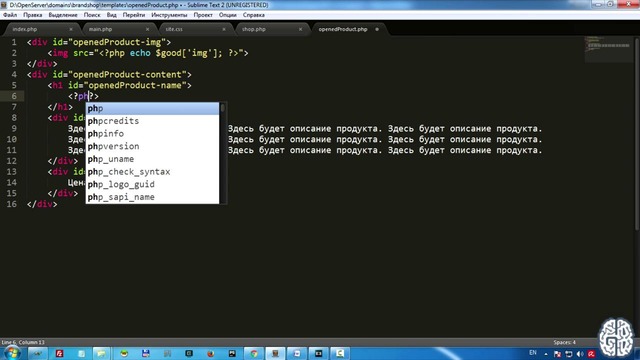The width and height of the screenshot is (640, 360).
Task: Click the Action Center flag tray icon
Action: coord(557,354)
